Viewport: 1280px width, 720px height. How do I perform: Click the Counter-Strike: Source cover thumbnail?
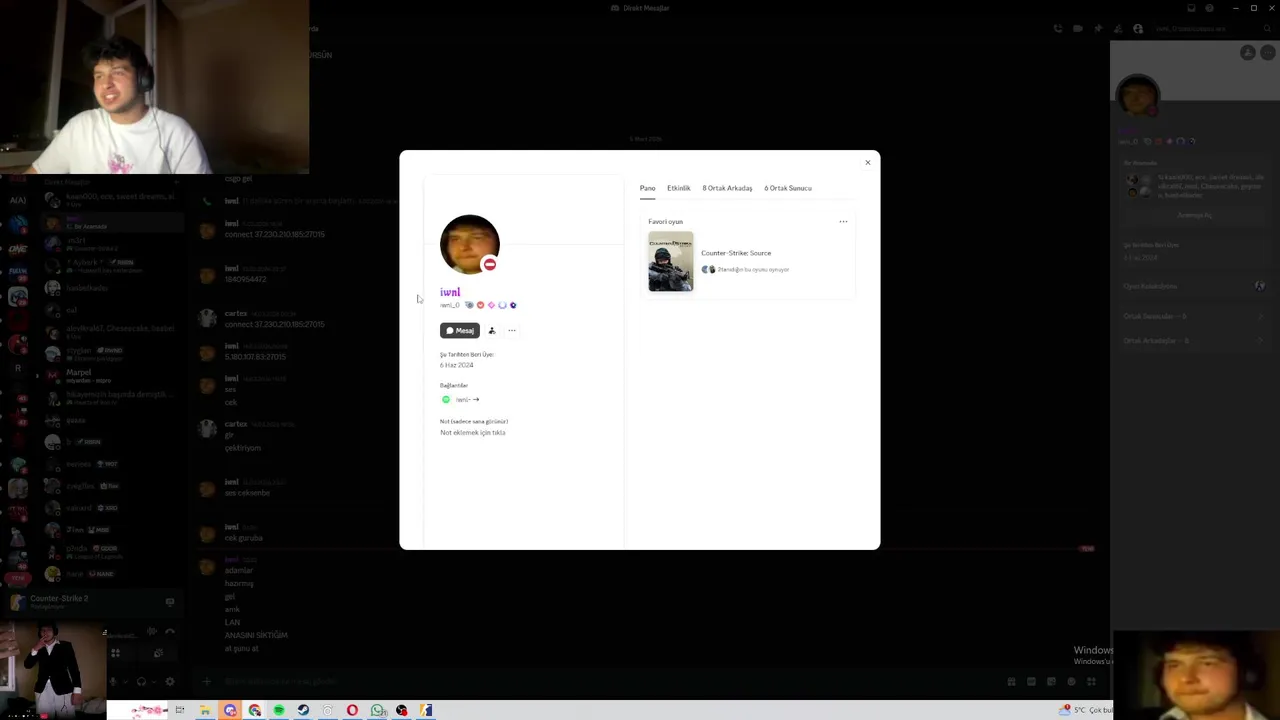point(670,262)
